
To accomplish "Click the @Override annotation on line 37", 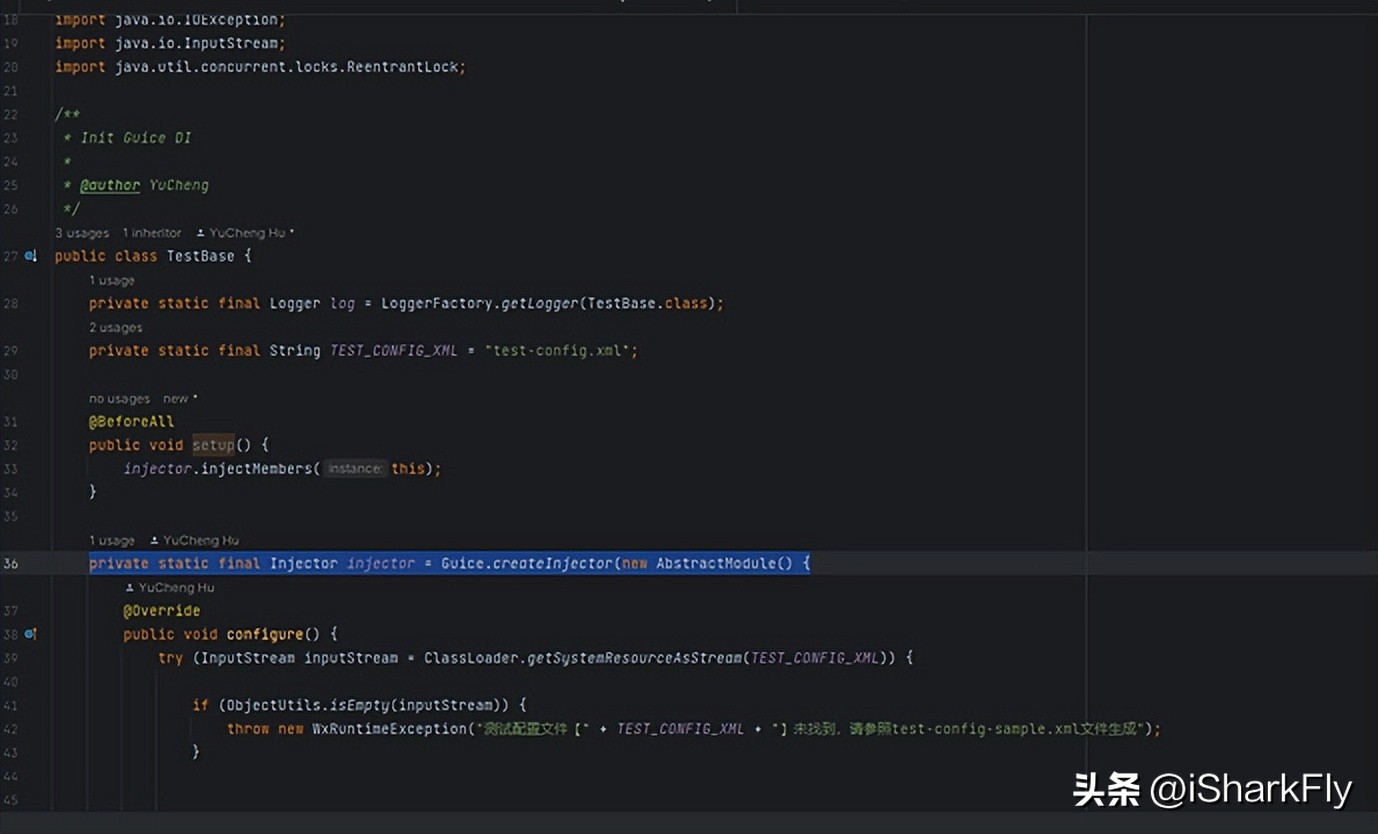I will click(160, 610).
